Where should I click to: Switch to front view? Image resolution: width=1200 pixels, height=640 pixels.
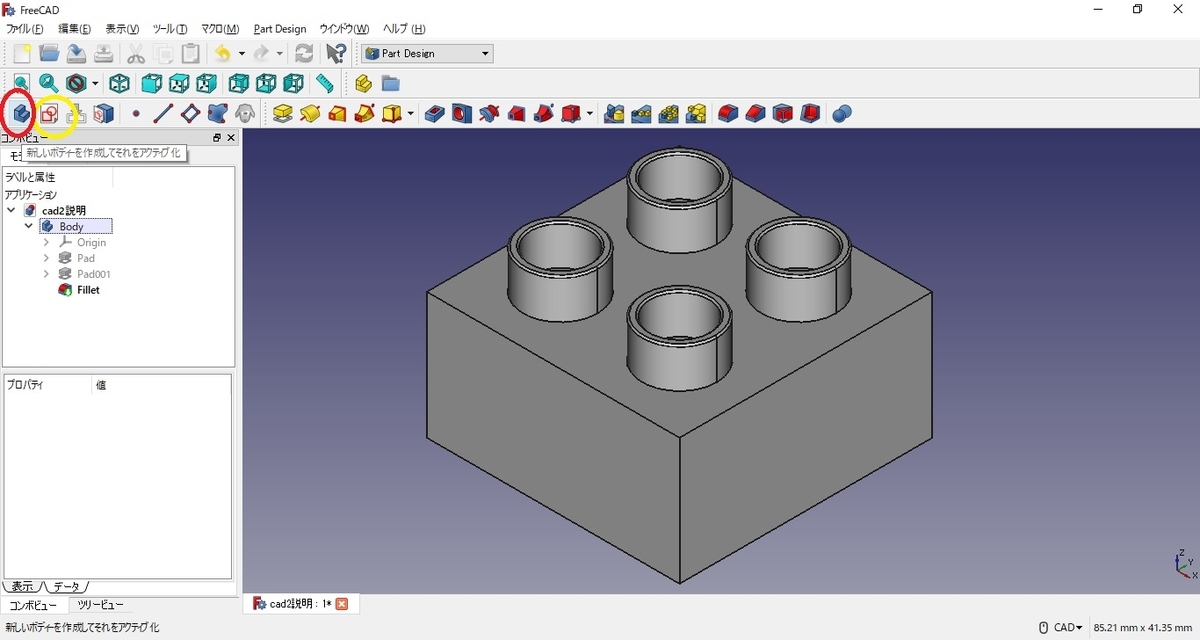151,83
